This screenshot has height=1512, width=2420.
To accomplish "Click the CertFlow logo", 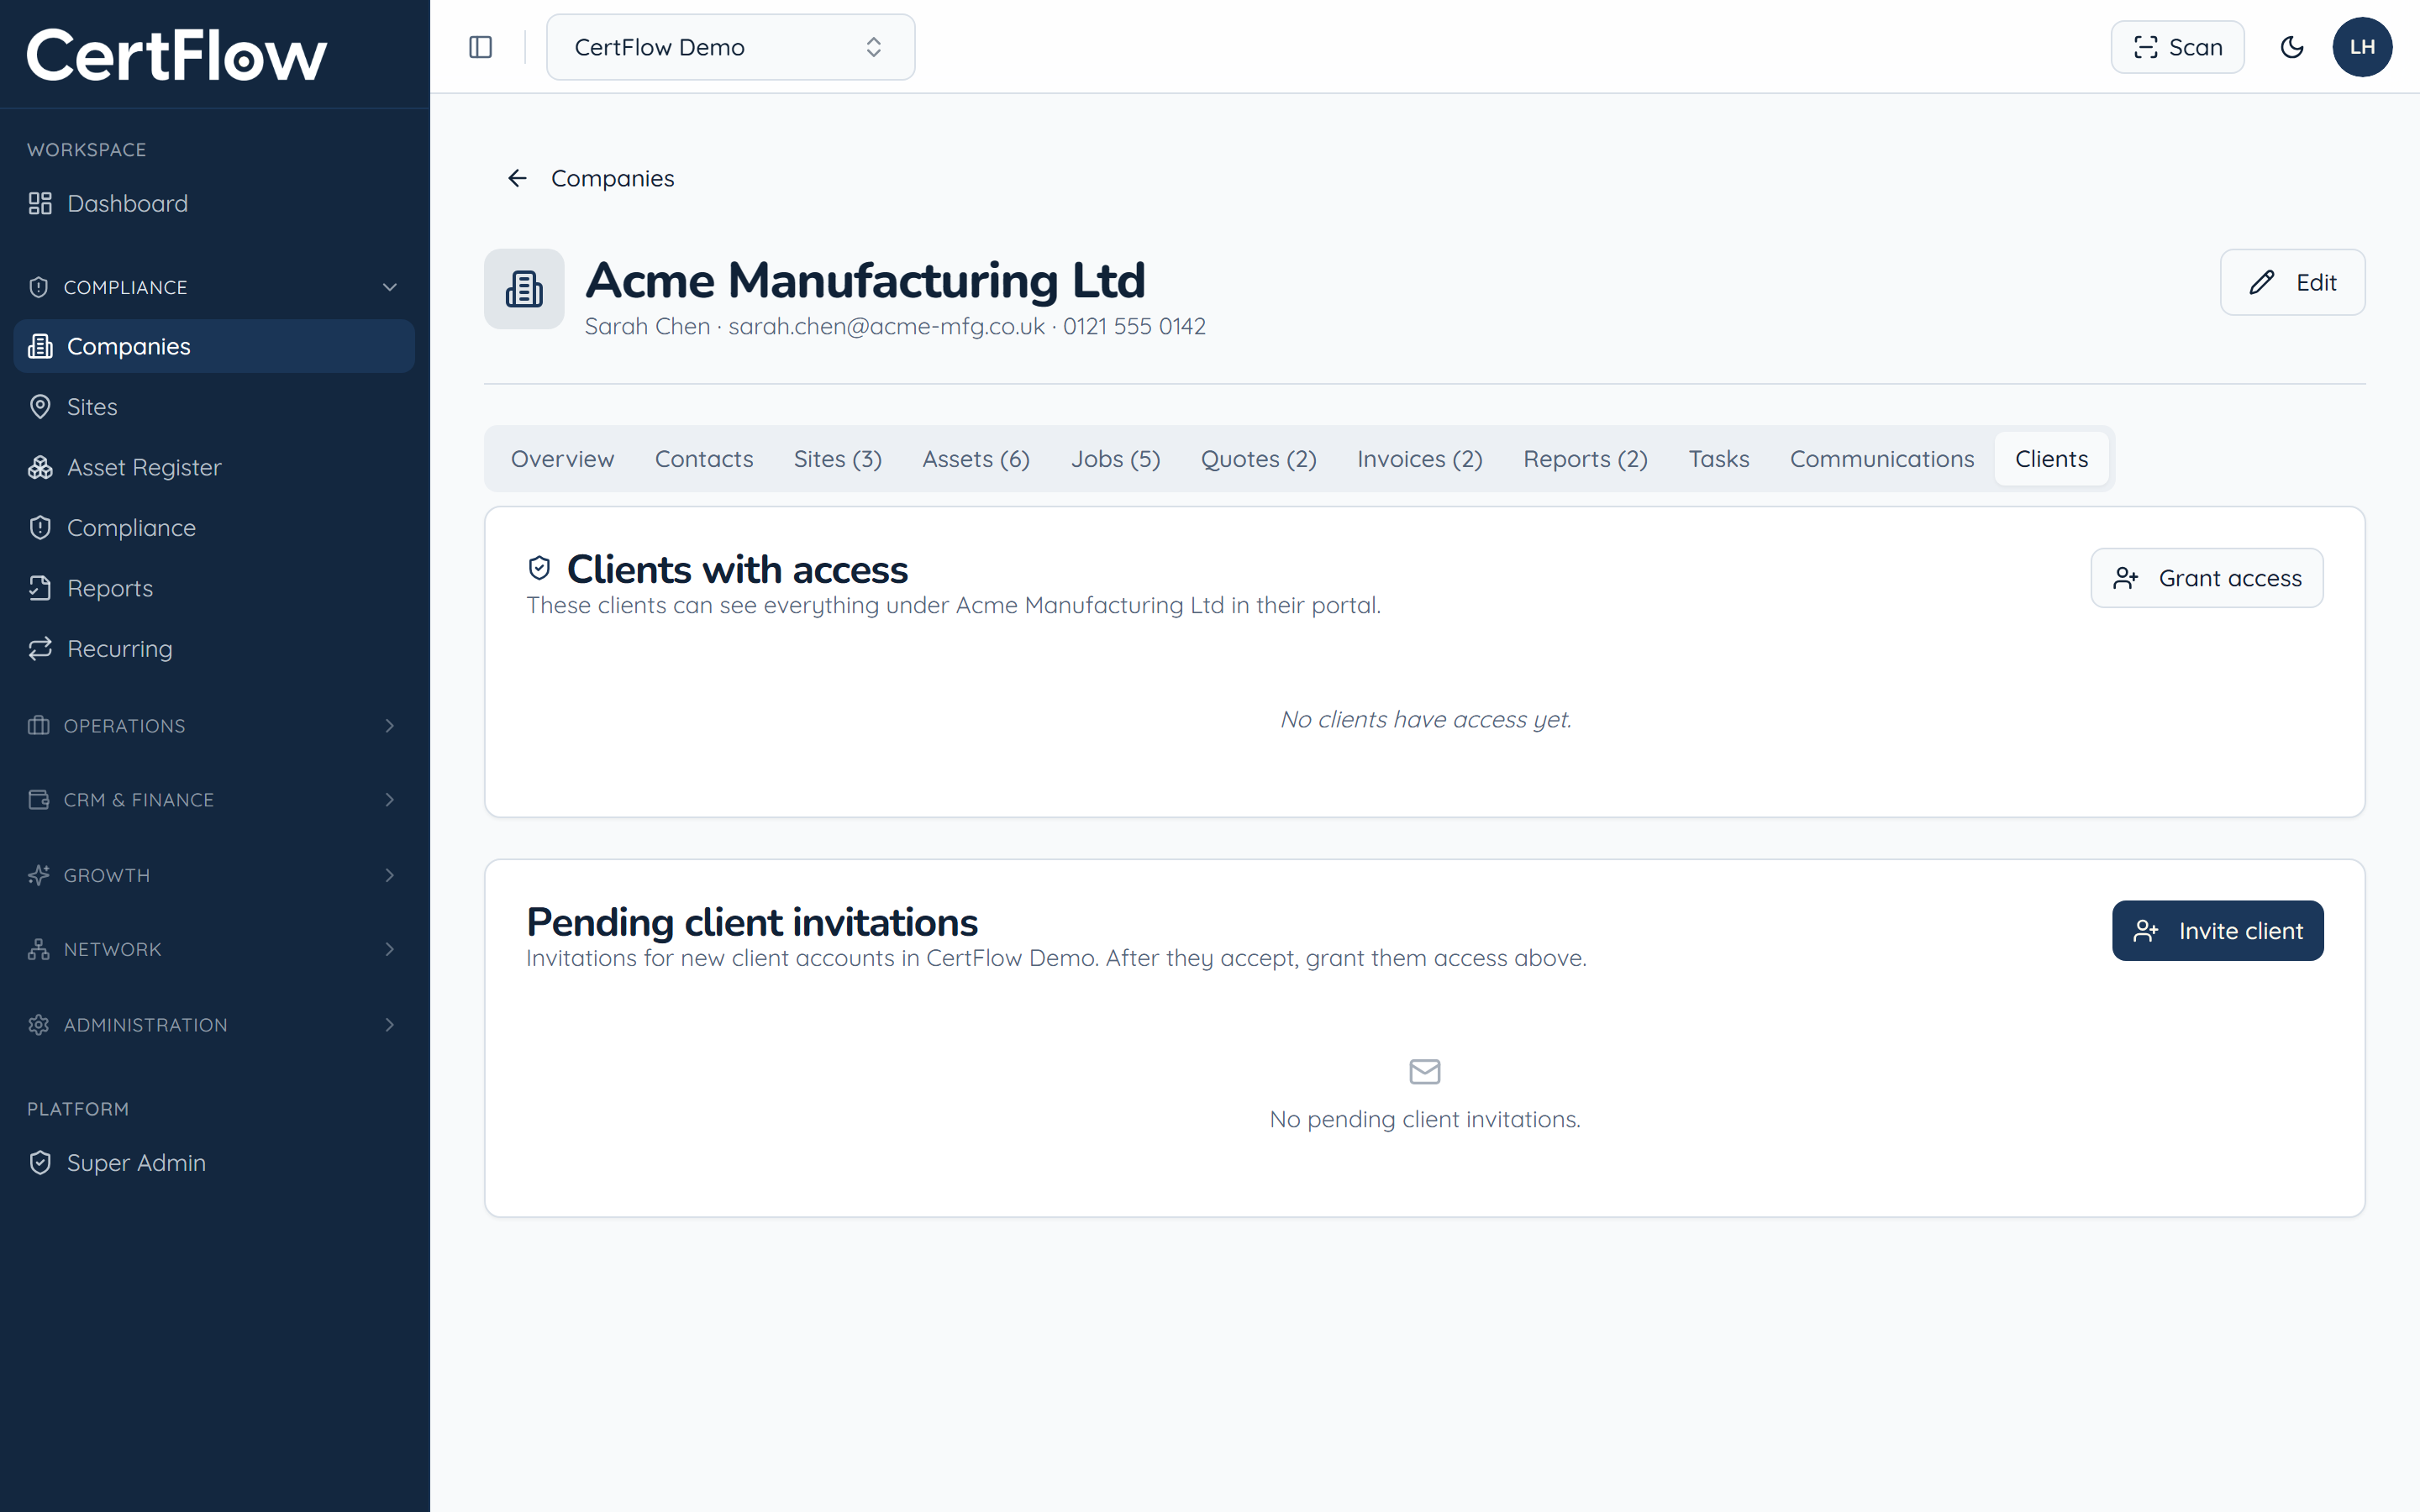I will coord(176,55).
